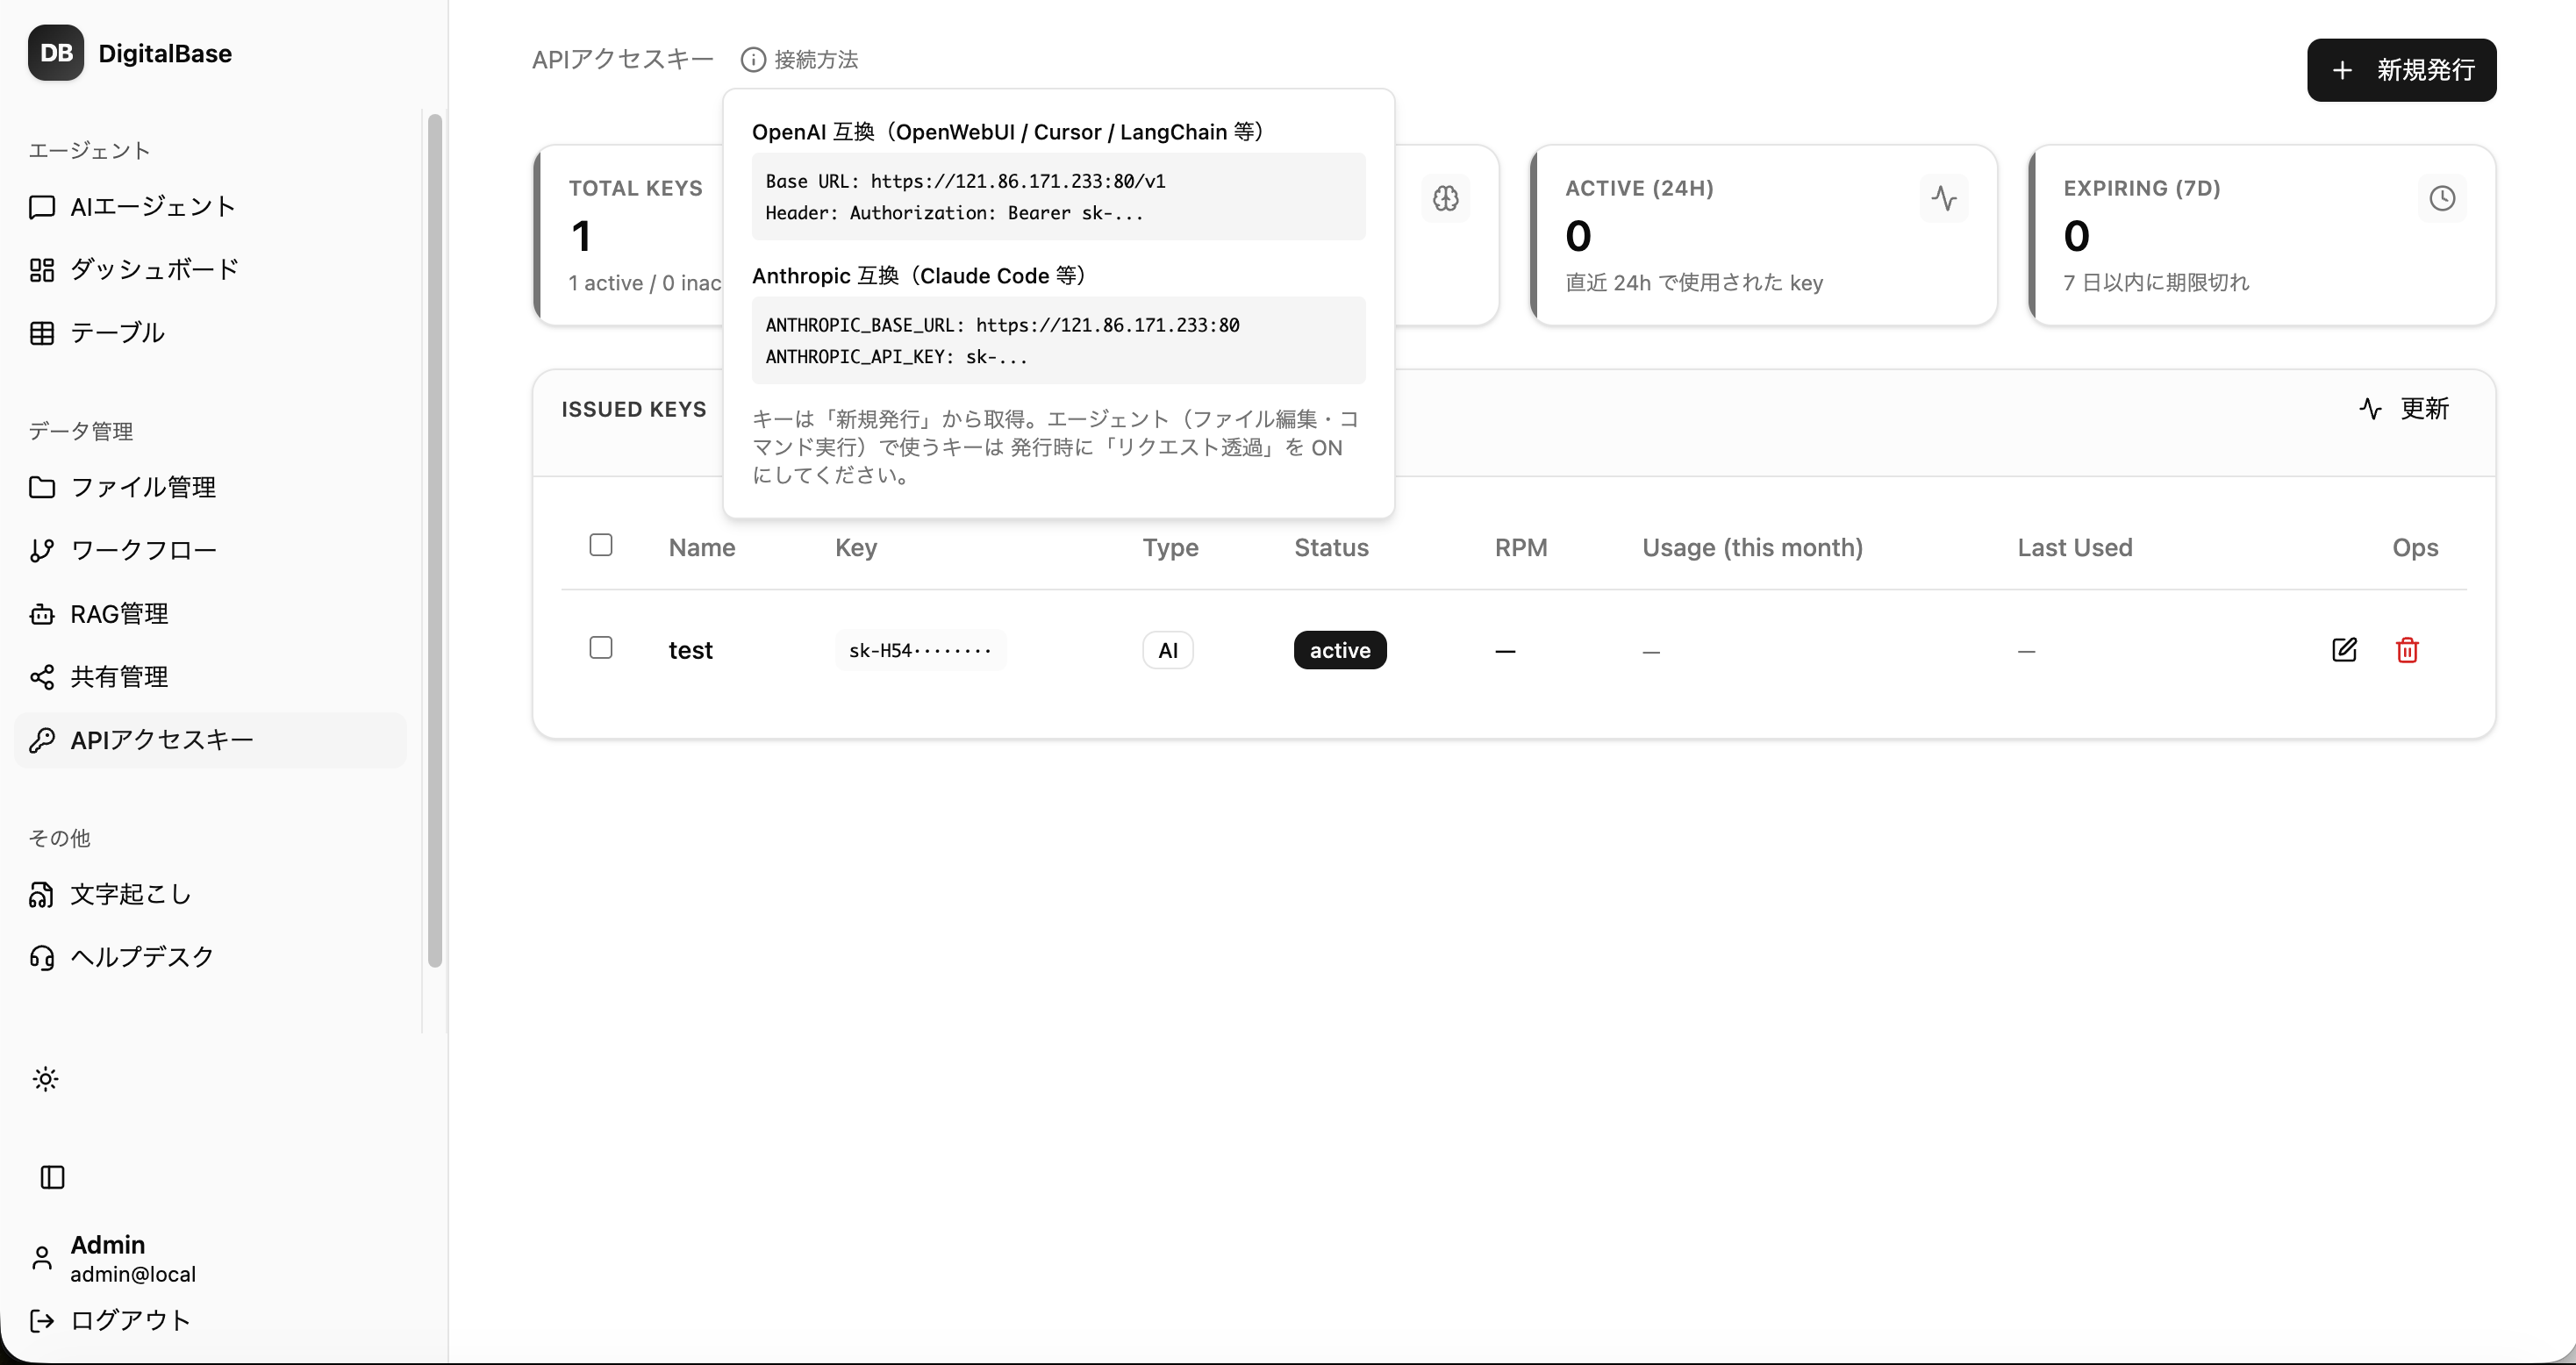2576x1365 pixels.
Task: Click the activity pulse icon in ACTIVE card
Action: (x=1944, y=198)
